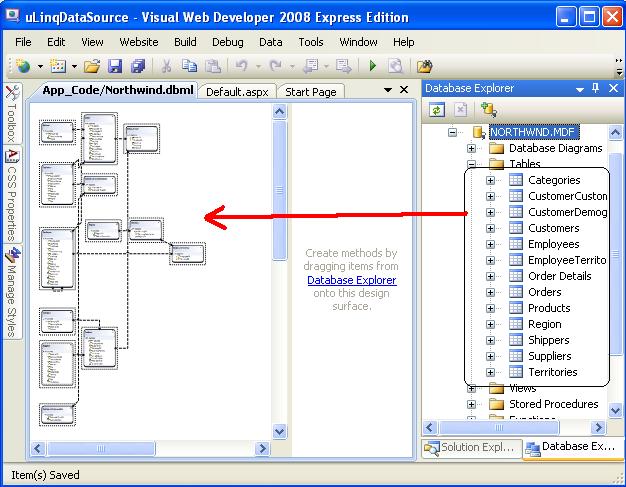Close the Database Explorer panel
Screen dimensions: 626x487
pyautogui.click(x=613, y=88)
